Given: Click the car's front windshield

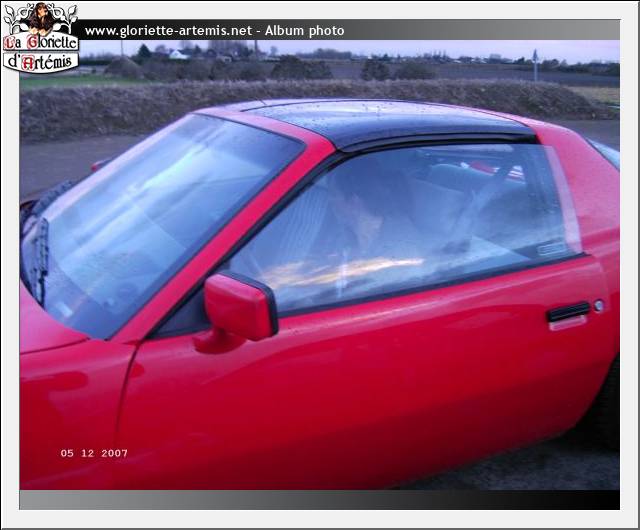Looking at the screenshot, I should 160,220.
